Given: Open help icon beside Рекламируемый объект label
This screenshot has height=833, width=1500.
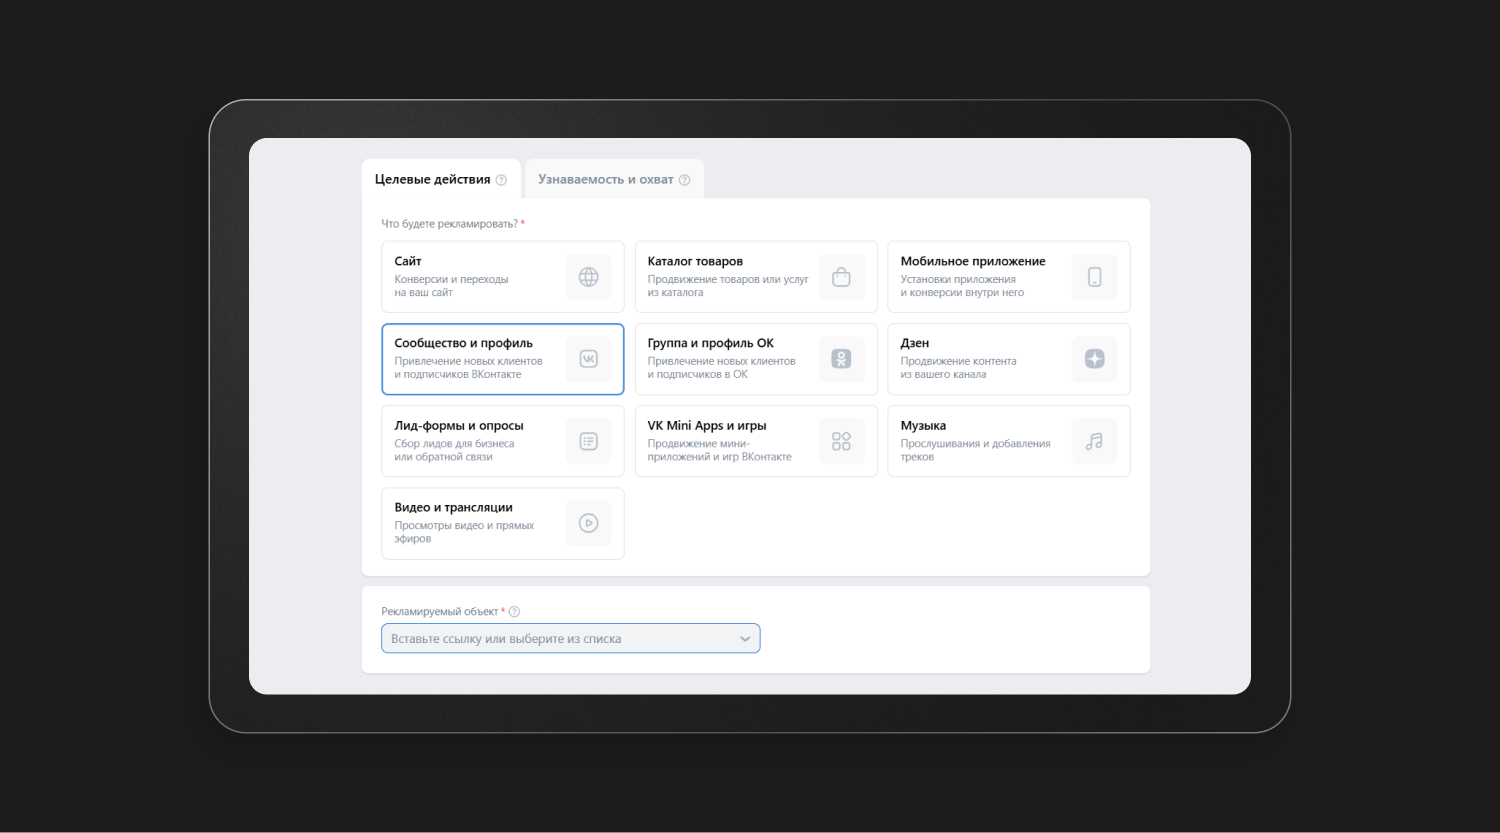Looking at the screenshot, I should pyautogui.click(x=515, y=612).
